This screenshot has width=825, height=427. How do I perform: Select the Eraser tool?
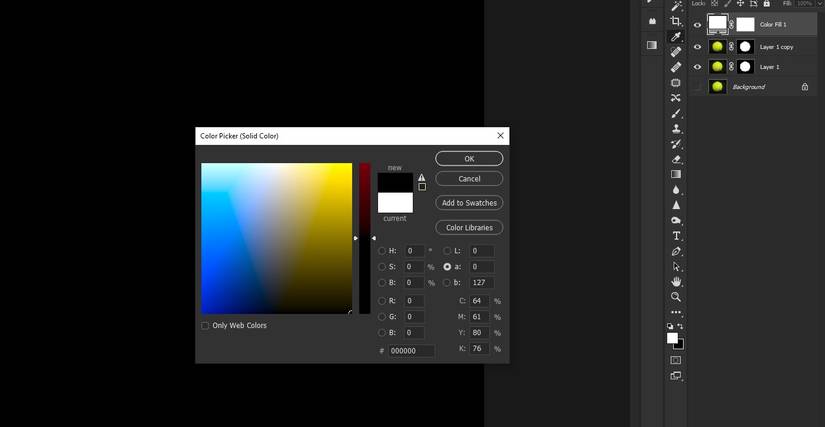click(x=676, y=159)
